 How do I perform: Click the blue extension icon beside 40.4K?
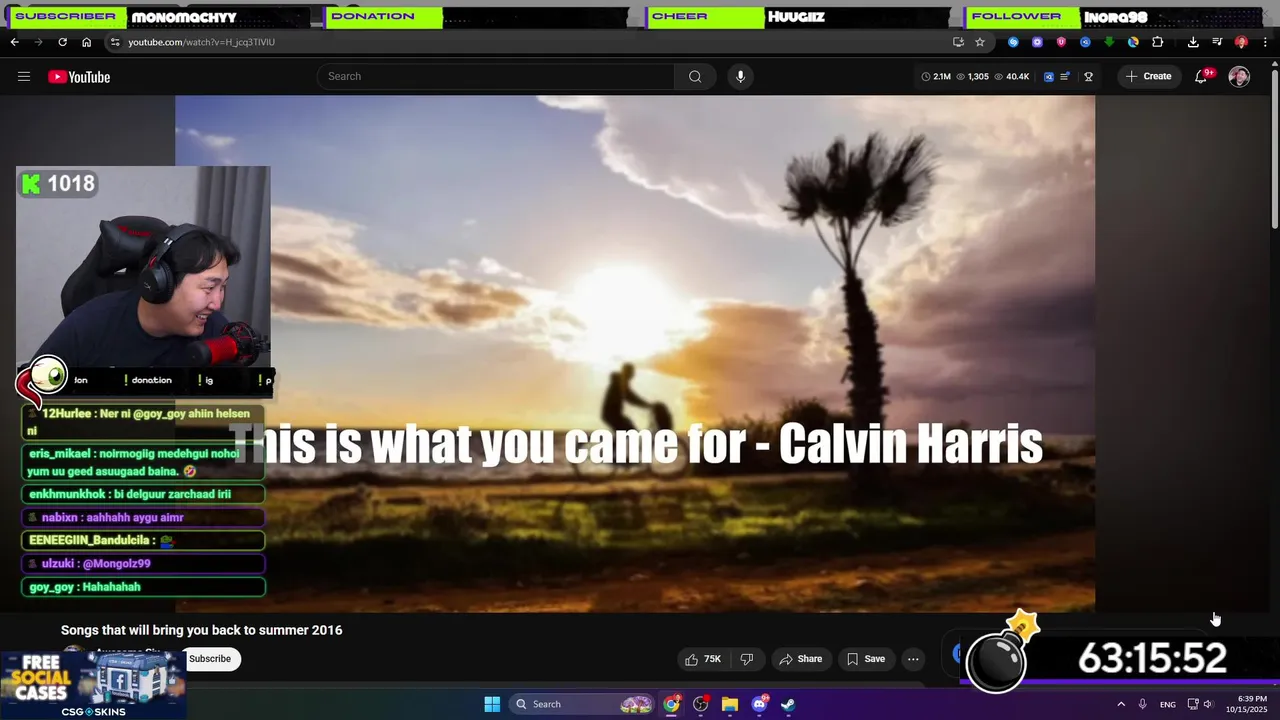[1048, 77]
